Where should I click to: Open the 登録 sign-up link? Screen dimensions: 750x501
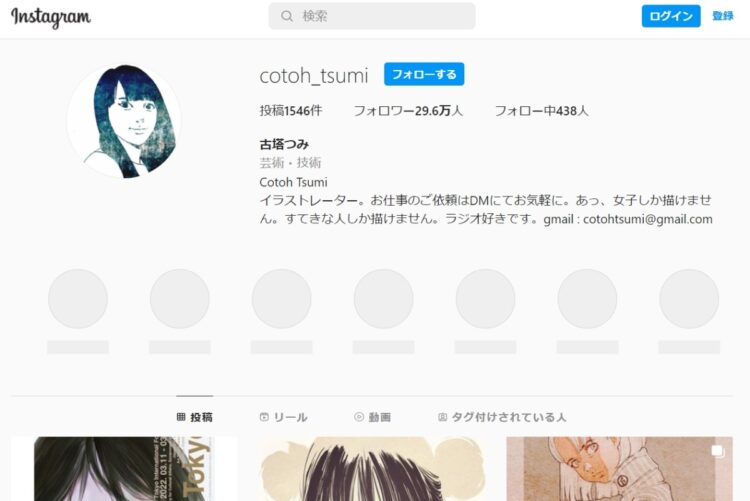[x=722, y=16]
